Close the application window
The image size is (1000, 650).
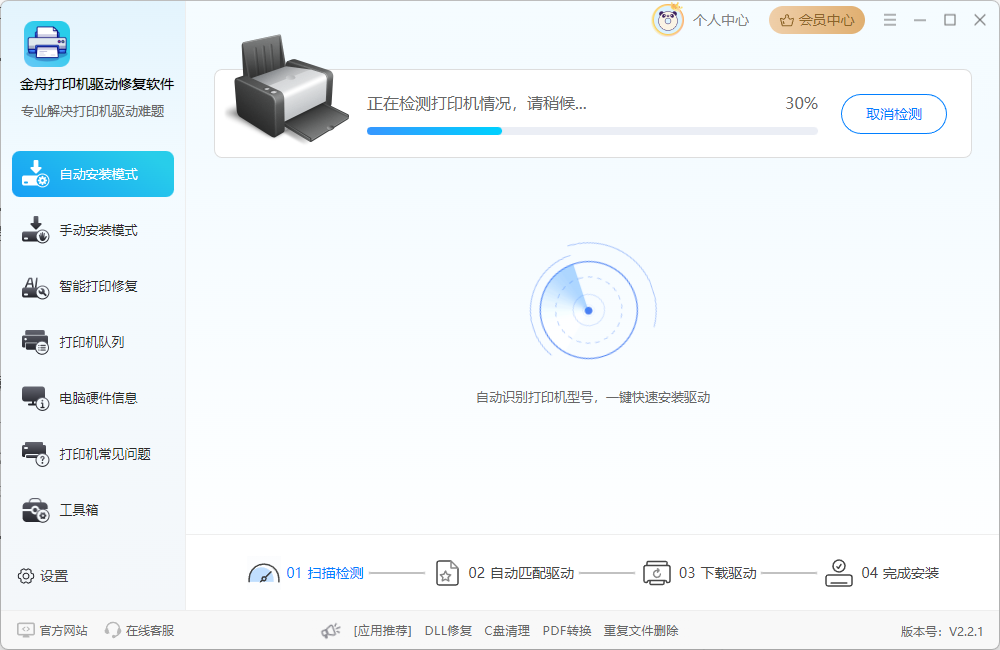click(980, 20)
